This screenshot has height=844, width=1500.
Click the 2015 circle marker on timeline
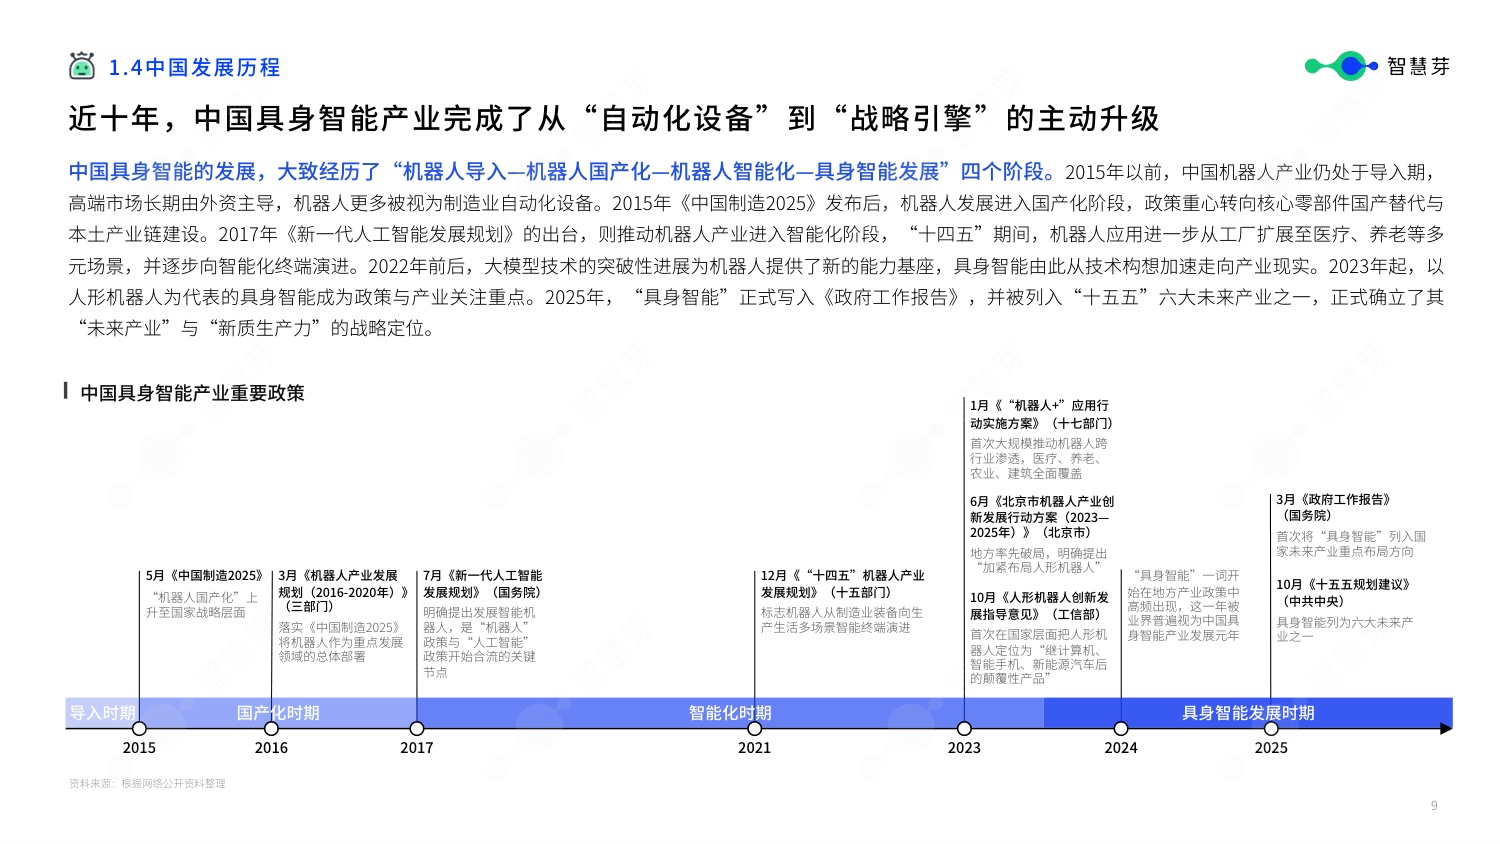point(139,728)
